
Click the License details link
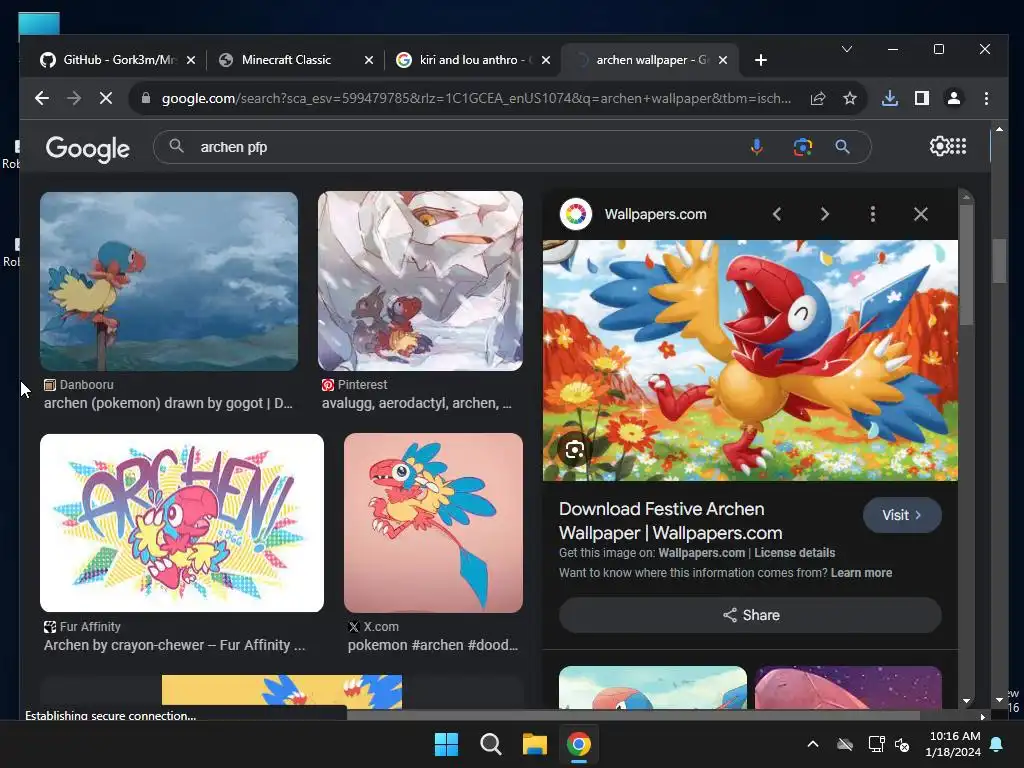tap(794, 553)
